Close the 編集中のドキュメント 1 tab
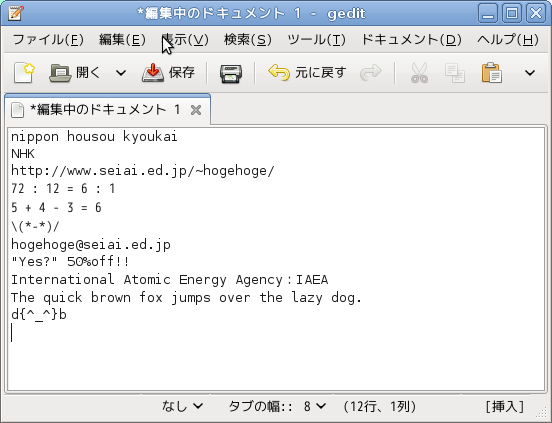Screen dimensions: 552x423 click(196, 110)
